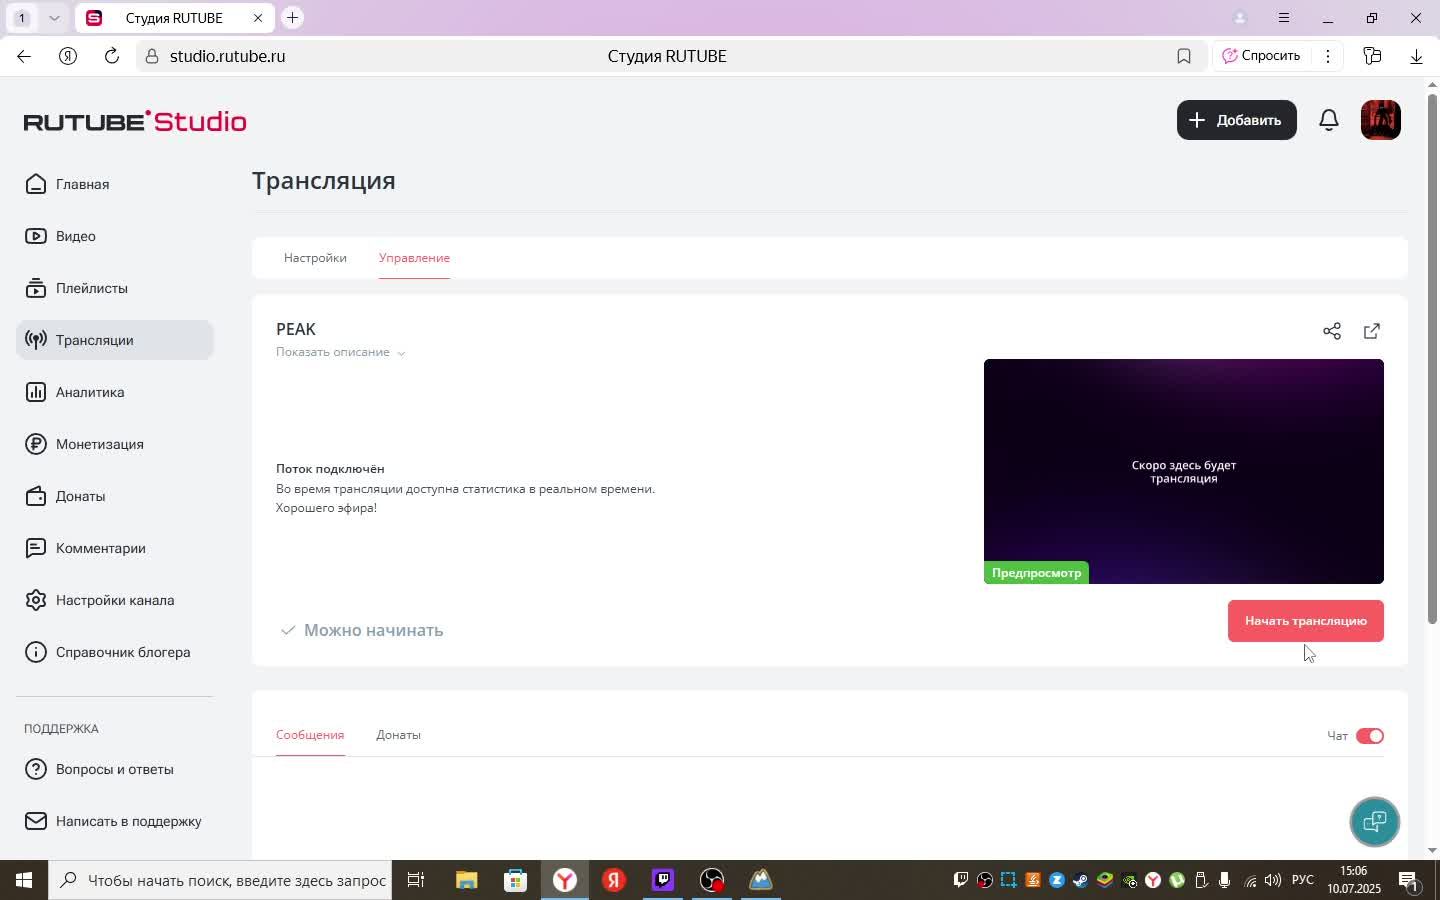Click the RUTUBE Studio logo
Screen dimensions: 1440x900
pos(135,121)
